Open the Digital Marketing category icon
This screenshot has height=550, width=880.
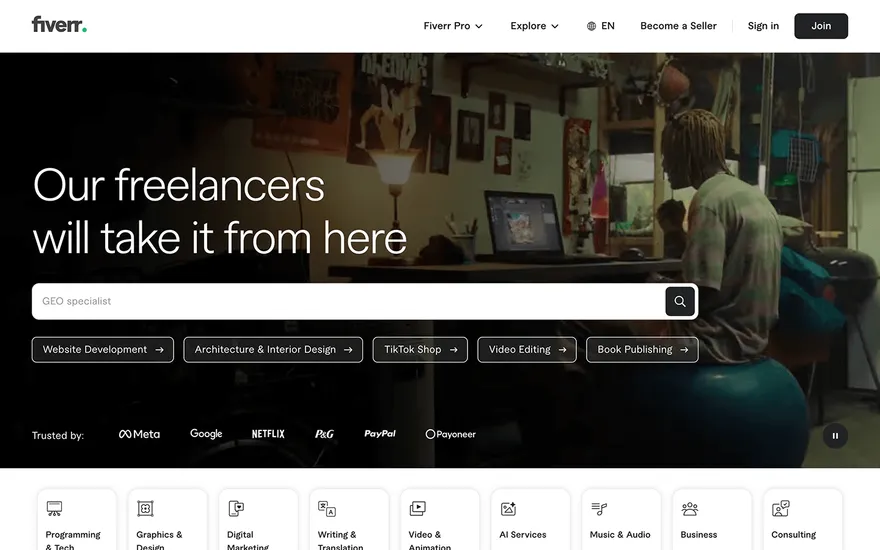click(236, 508)
